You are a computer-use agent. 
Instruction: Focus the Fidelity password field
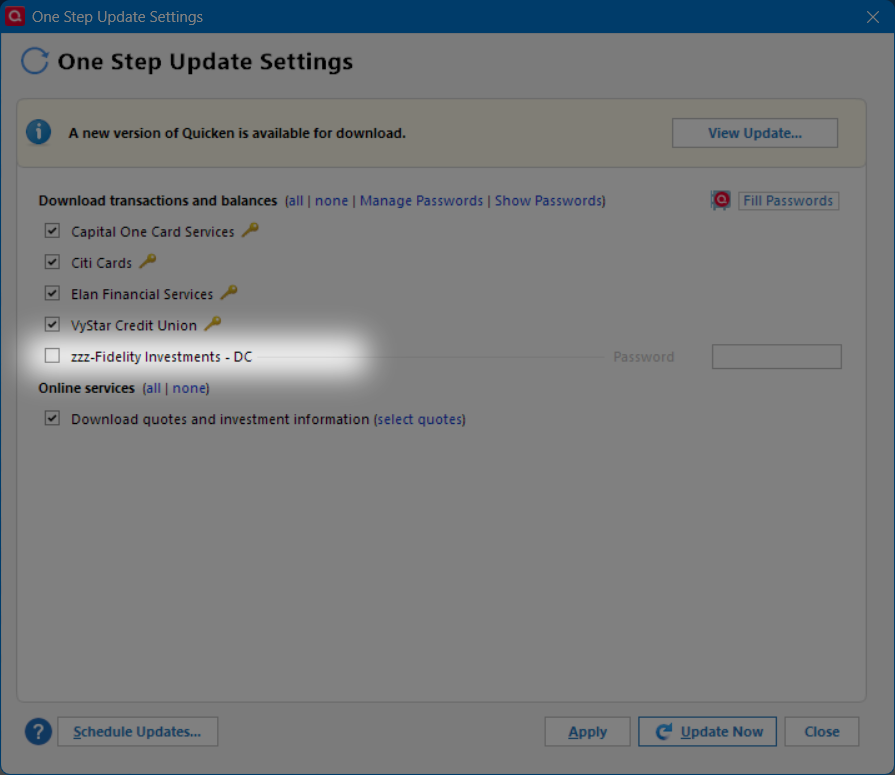[x=776, y=357]
